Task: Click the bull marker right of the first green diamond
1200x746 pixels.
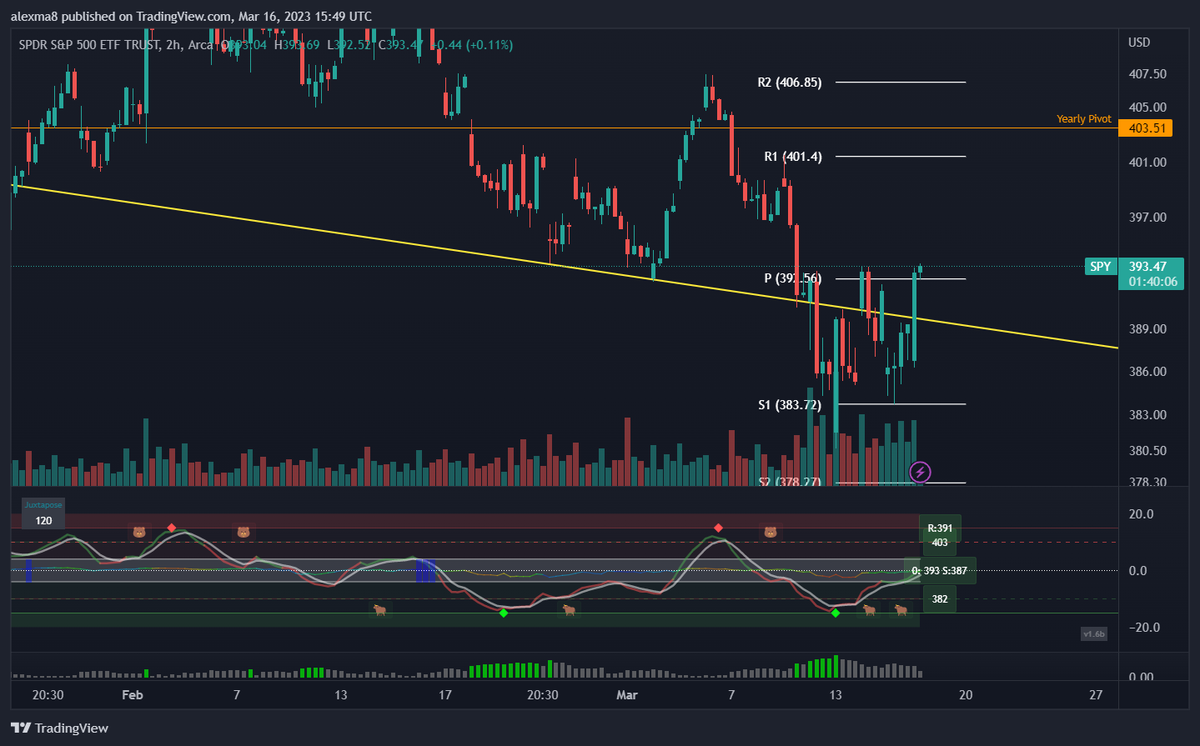Action: click(569, 609)
